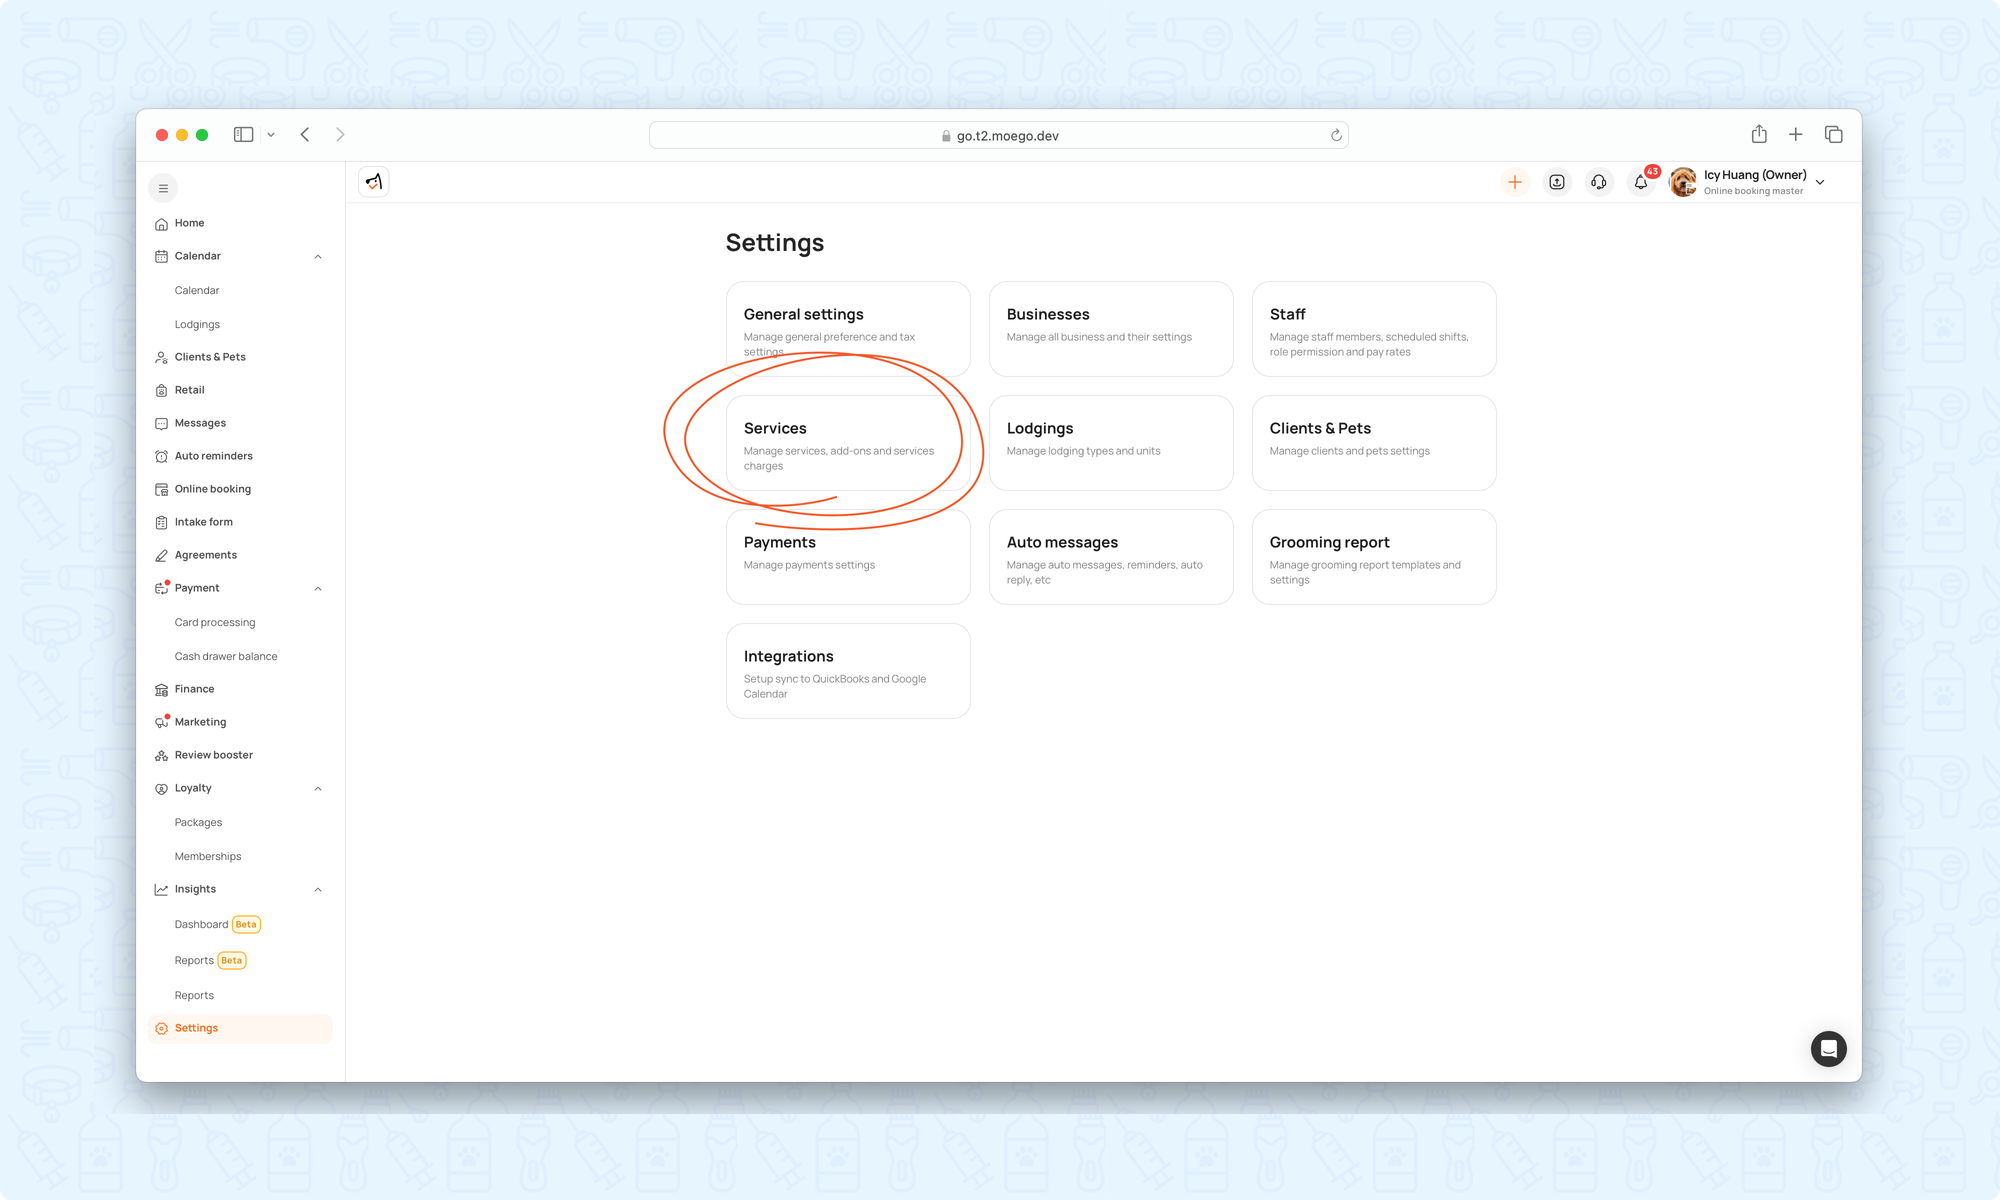2000x1200 pixels.
Task: Collapse the Insights sidebar section
Action: 318,889
